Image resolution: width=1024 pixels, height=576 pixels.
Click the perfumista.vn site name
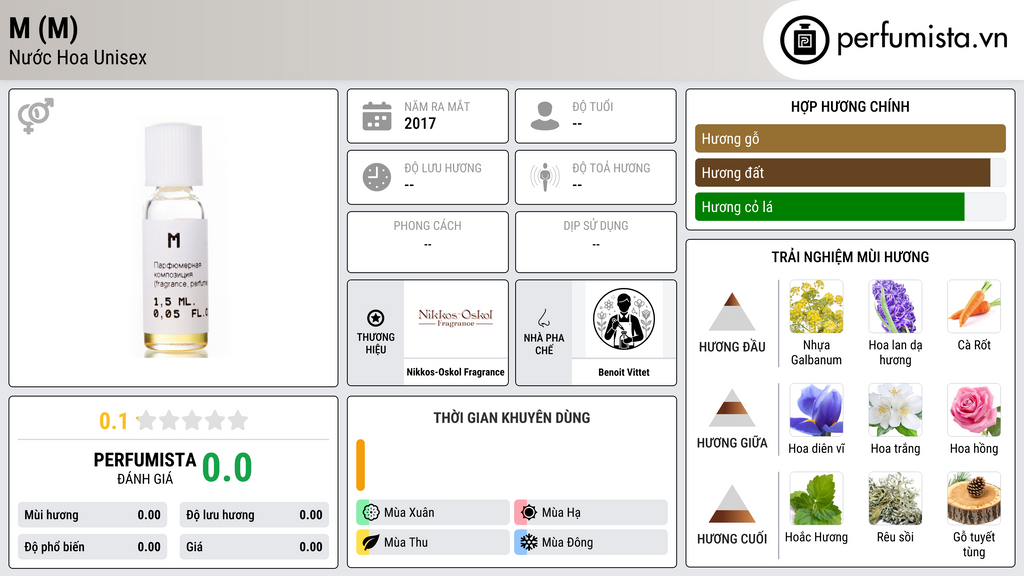[x=922, y=39]
